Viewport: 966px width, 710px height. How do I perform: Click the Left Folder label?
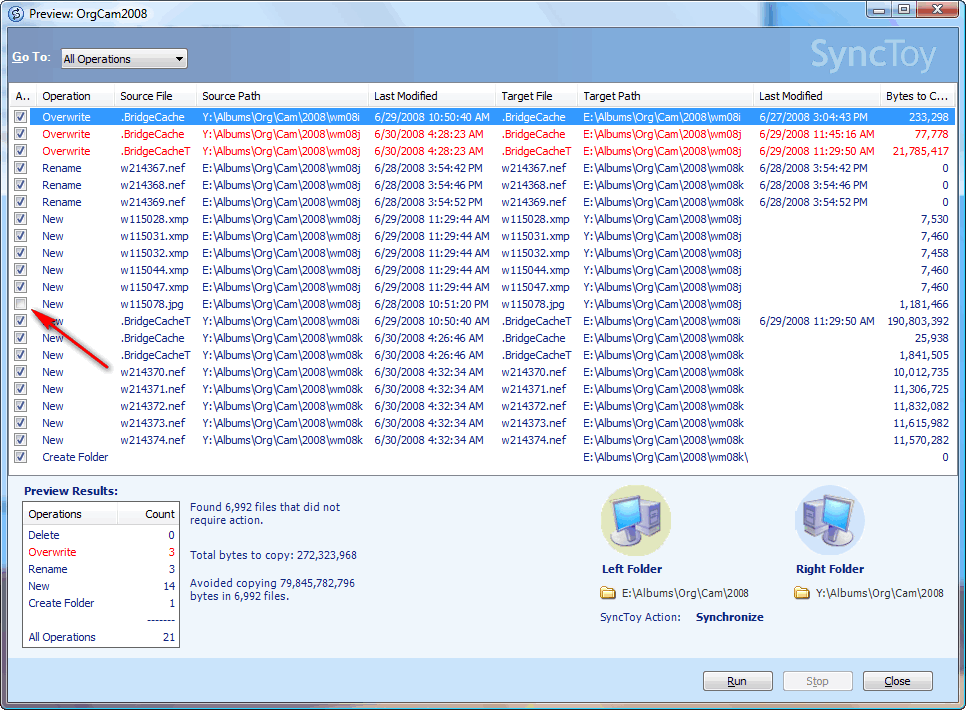[x=632, y=569]
